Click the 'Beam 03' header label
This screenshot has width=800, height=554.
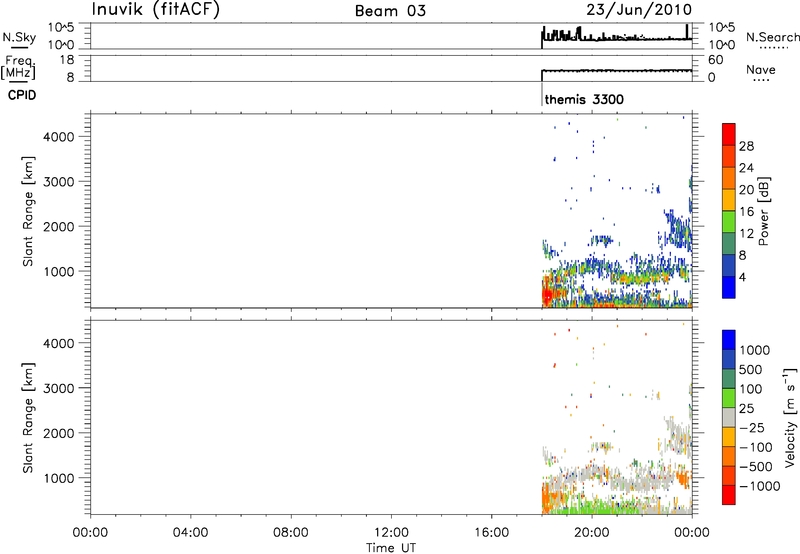click(x=390, y=11)
